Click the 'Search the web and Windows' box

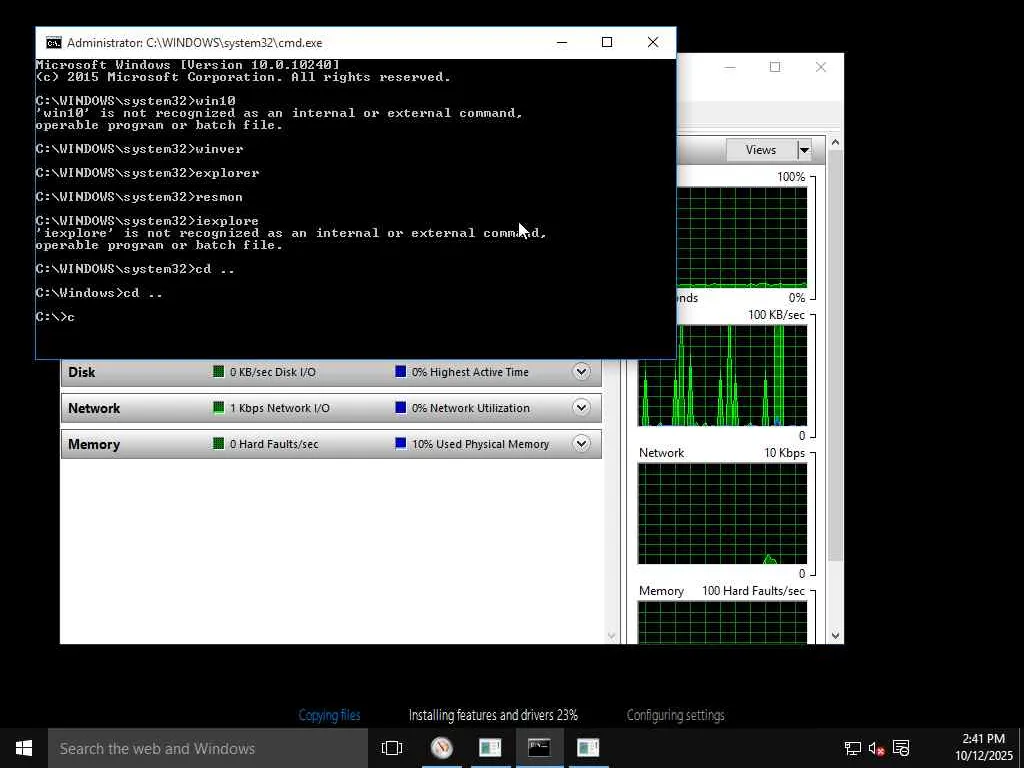[208, 748]
